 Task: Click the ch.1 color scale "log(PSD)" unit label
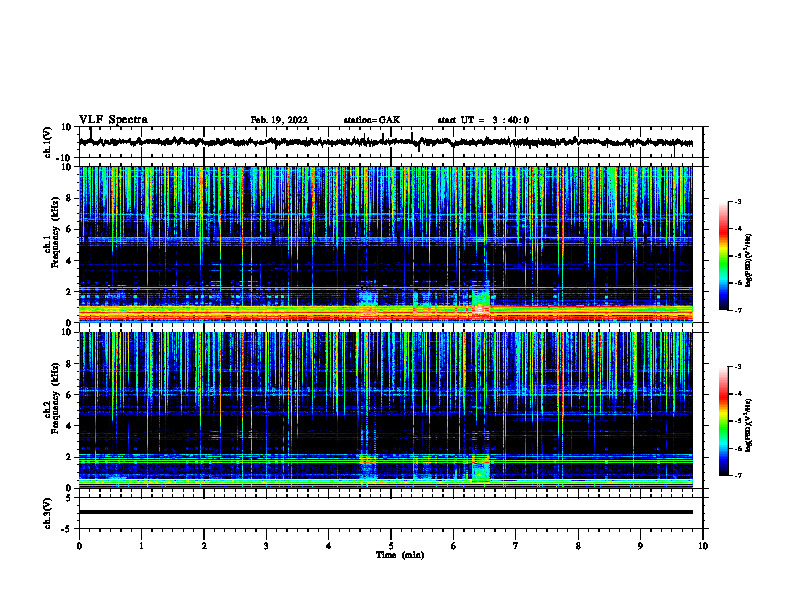click(748, 261)
